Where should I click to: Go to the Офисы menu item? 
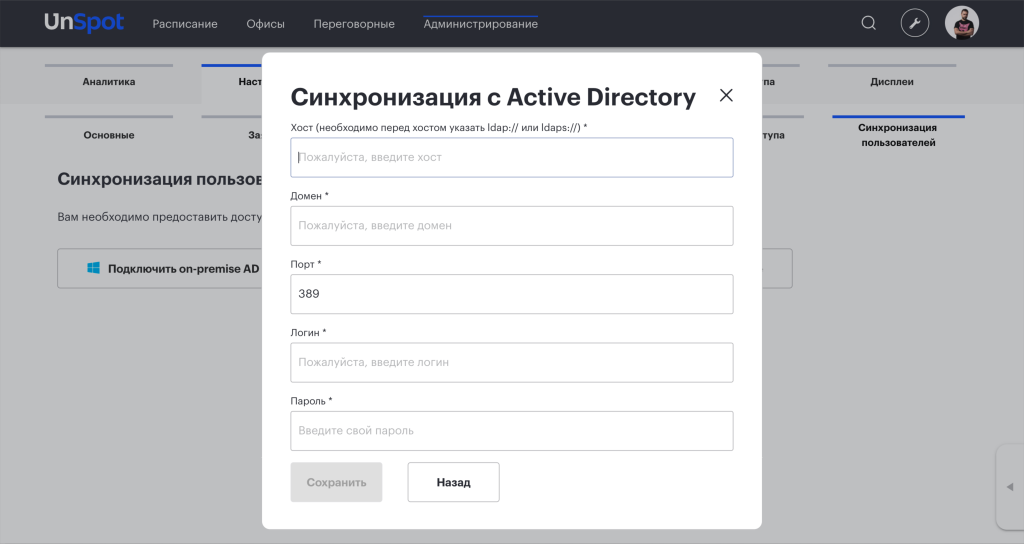[x=265, y=24]
